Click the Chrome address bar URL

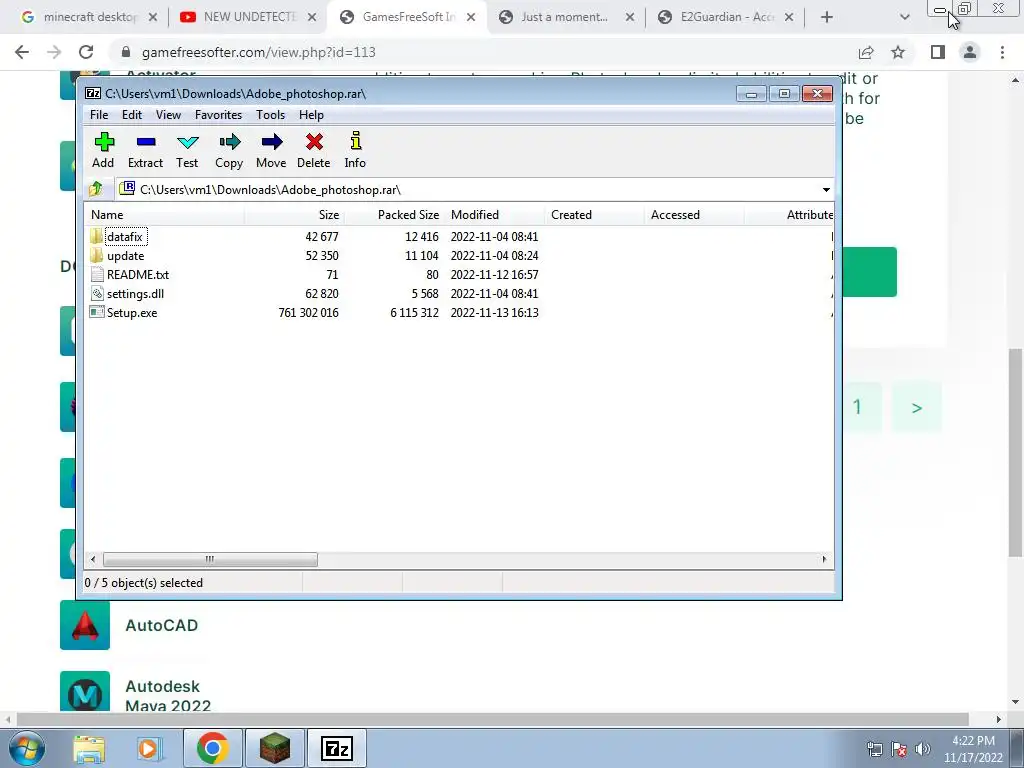pyautogui.click(x=259, y=52)
